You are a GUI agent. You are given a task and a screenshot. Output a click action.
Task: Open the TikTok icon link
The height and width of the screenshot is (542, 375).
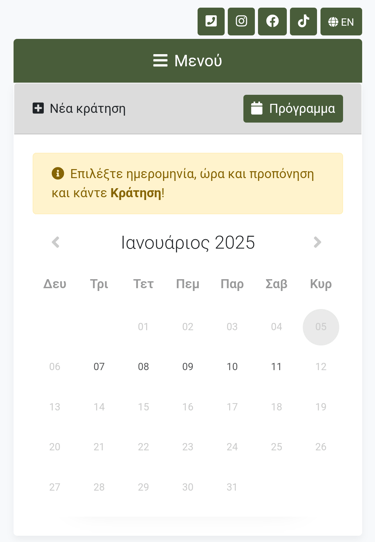pyautogui.click(x=303, y=21)
